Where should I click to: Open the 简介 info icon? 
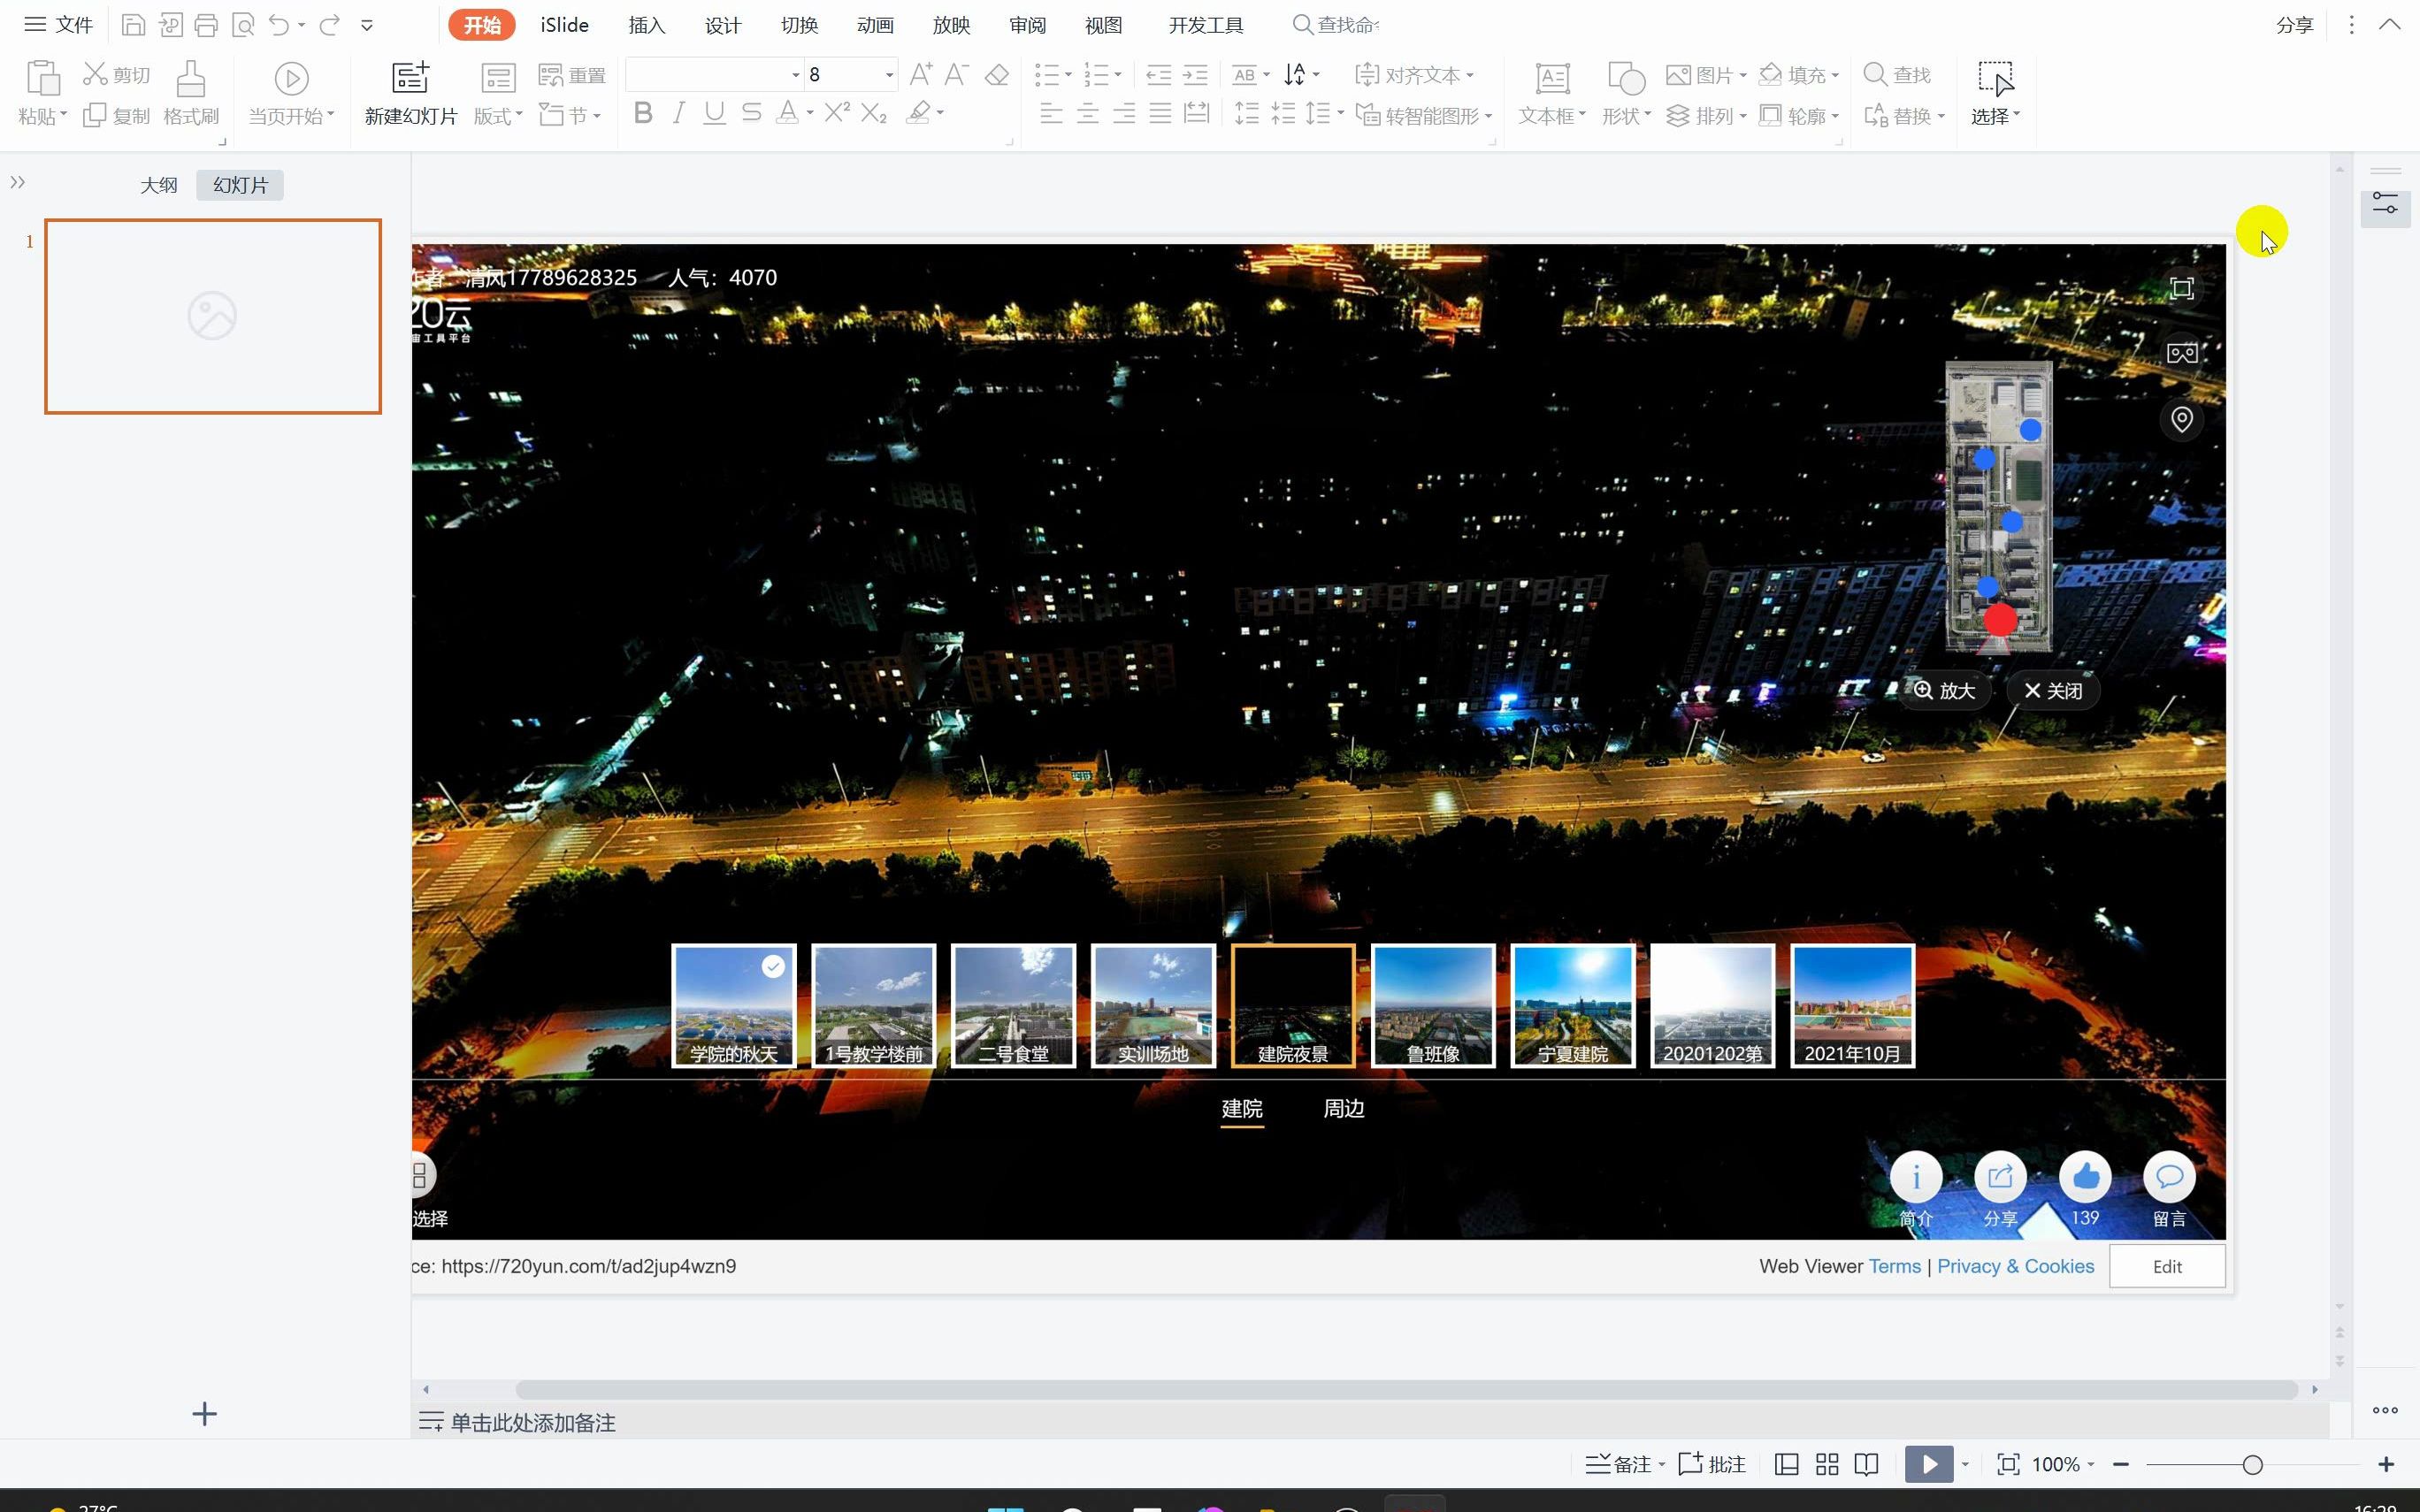pos(1915,1178)
